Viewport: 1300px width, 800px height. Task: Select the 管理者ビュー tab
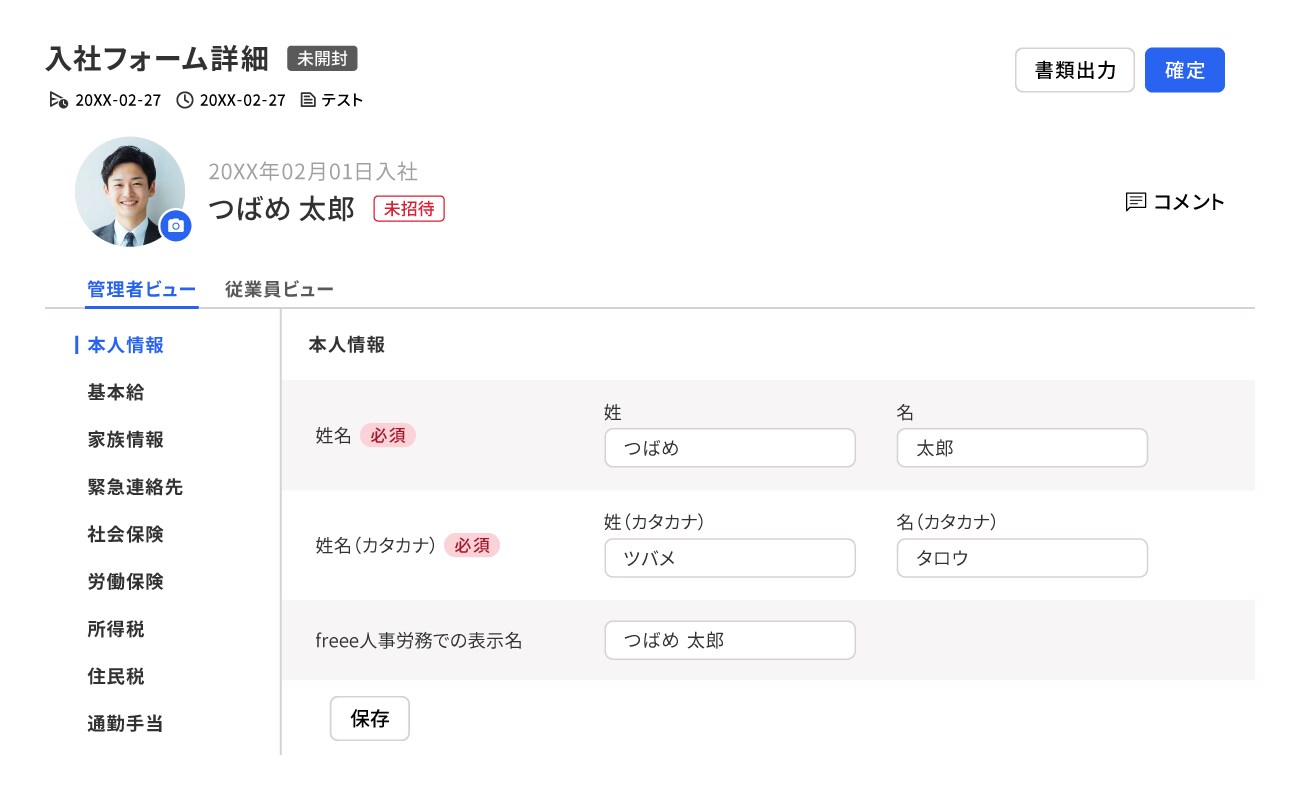pyautogui.click(x=141, y=290)
